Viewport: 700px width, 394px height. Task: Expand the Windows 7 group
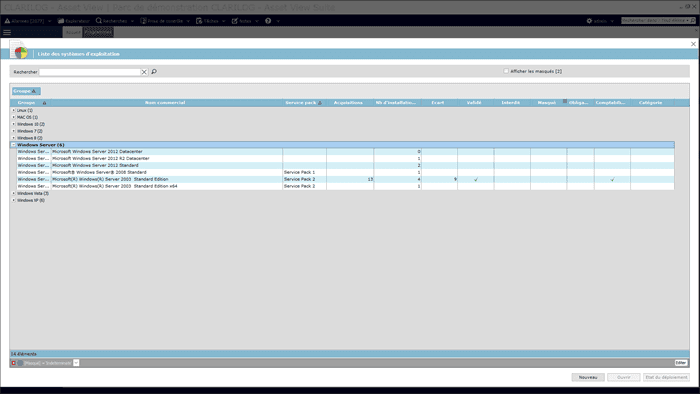pos(13,131)
